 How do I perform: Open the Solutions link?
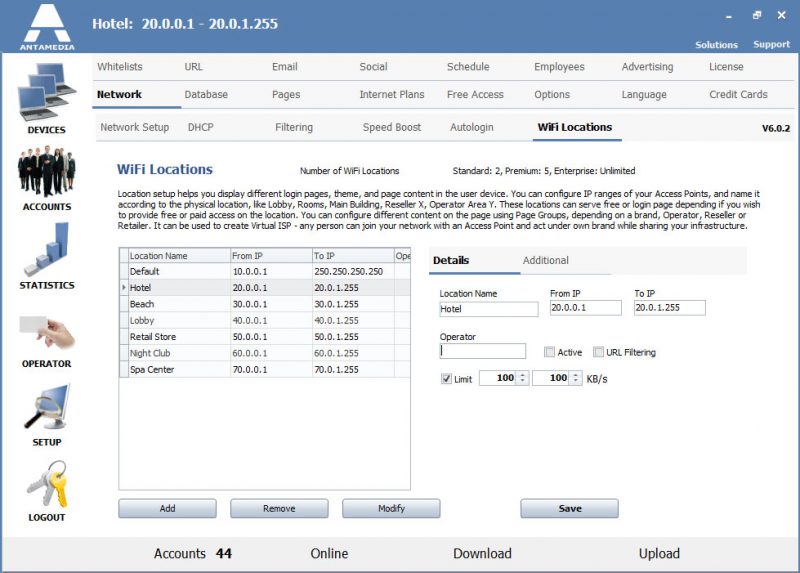(716, 44)
